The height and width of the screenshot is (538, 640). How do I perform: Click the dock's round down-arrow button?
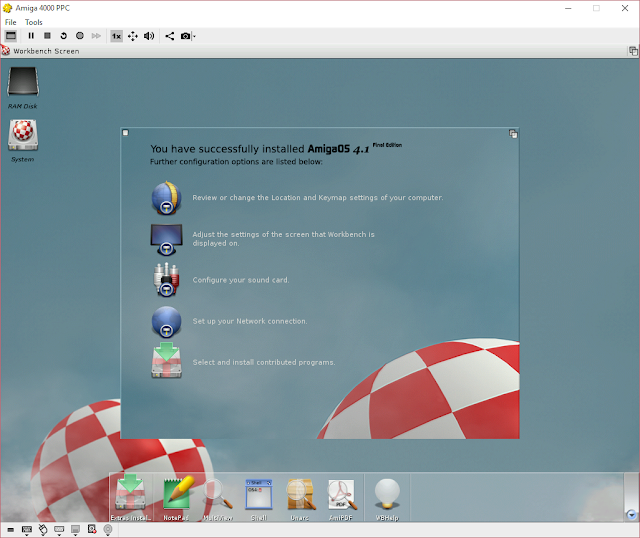pos(631,515)
